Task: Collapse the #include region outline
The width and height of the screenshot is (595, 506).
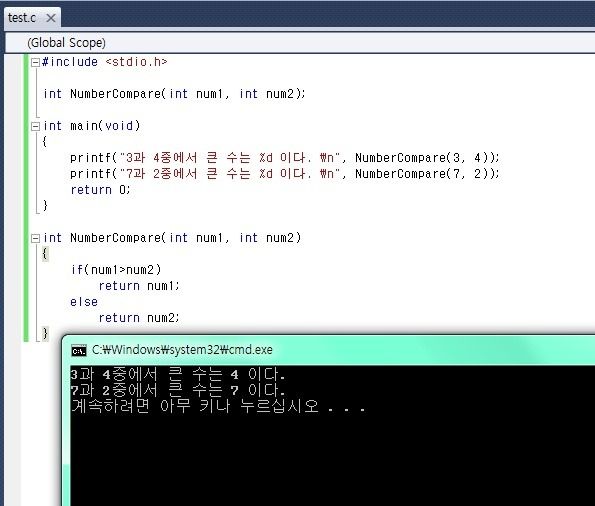Action: click(x=35, y=62)
